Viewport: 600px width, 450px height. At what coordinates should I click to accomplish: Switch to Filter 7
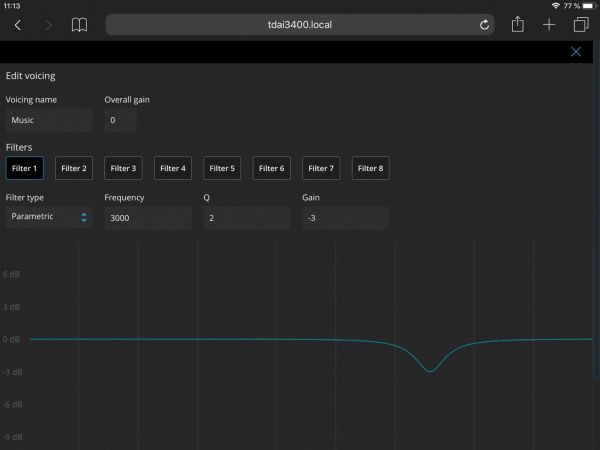[321, 168]
